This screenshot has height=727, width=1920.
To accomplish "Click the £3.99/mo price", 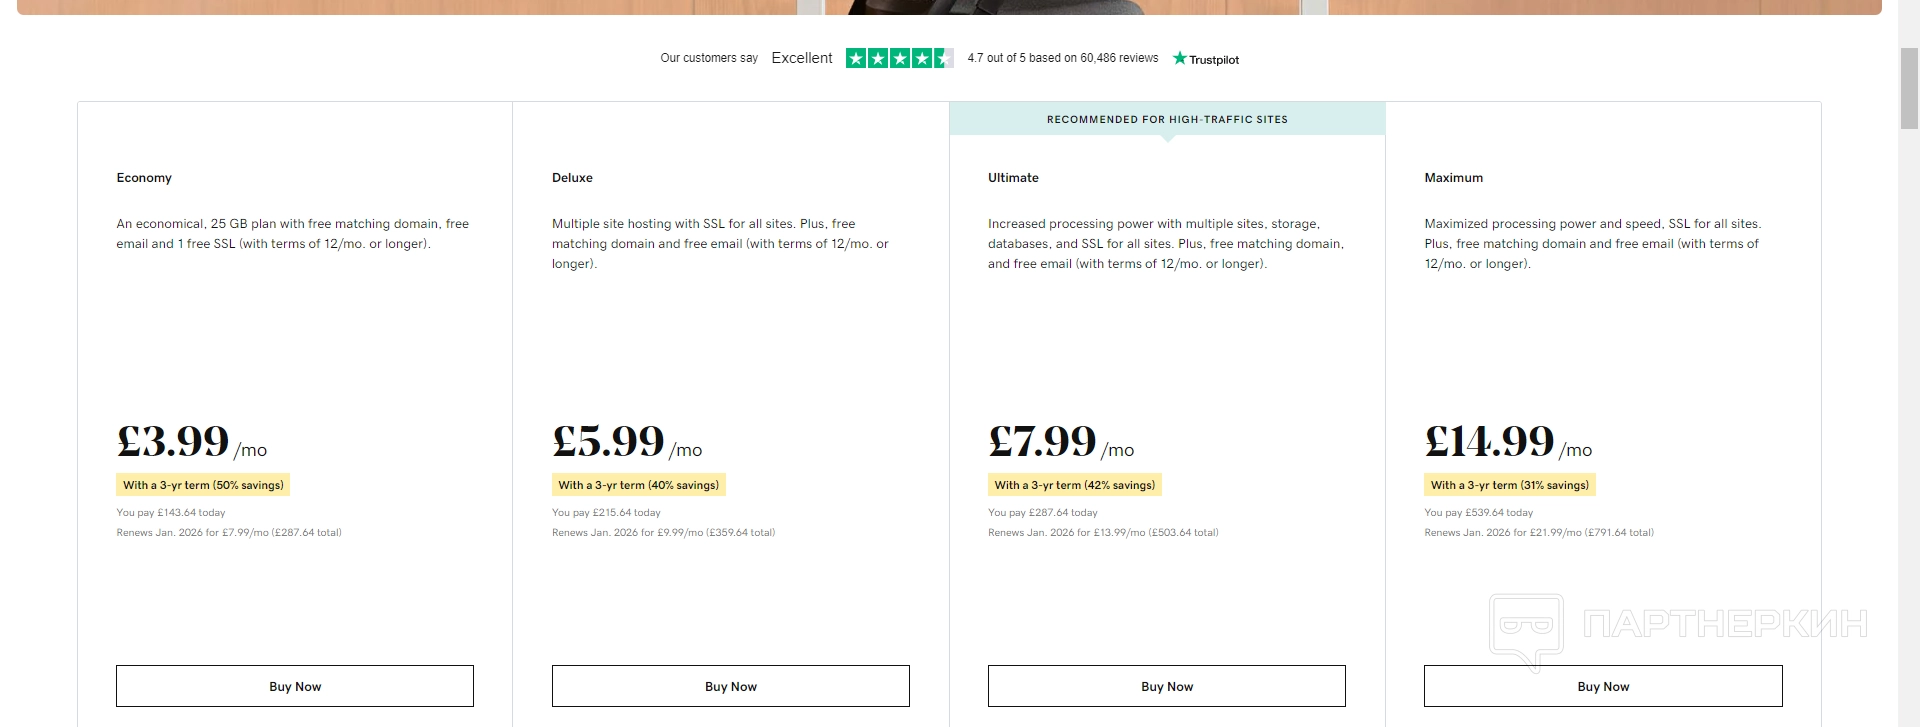I will coord(191,441).
